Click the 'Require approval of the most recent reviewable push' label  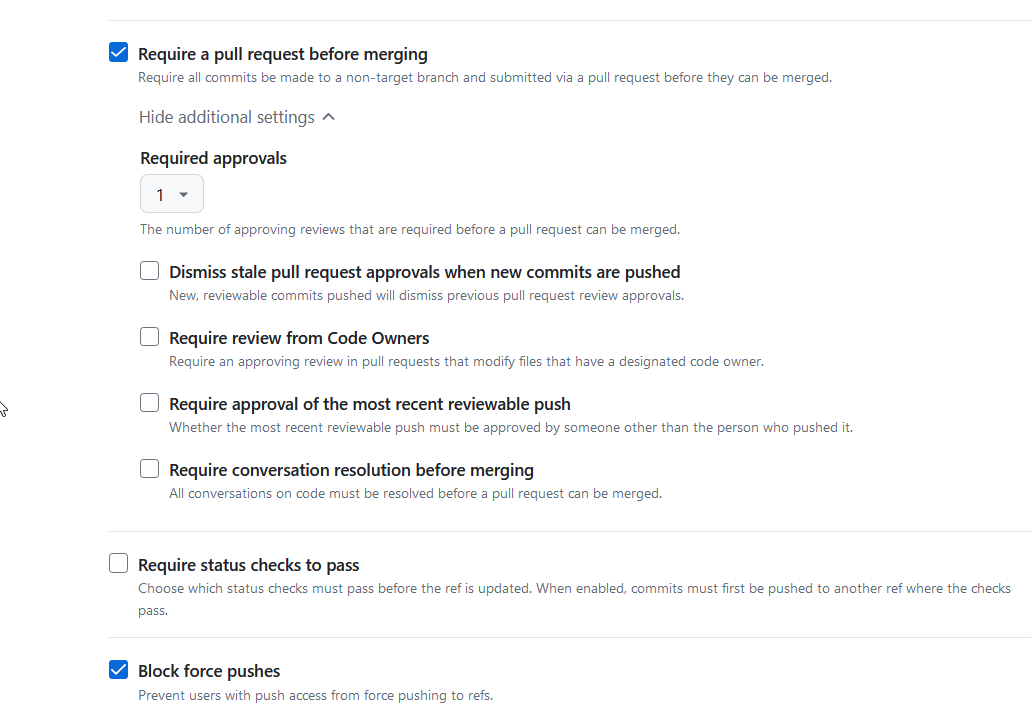point(370,404)
